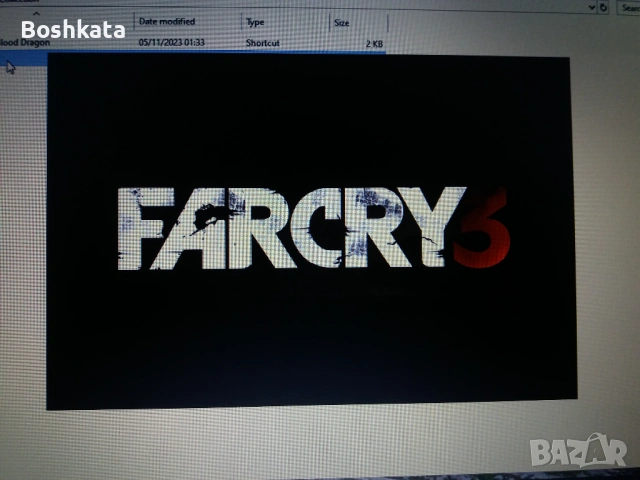Click the 2 KB size value
This screenshot has width=640, height=480.
pos(374,43)
